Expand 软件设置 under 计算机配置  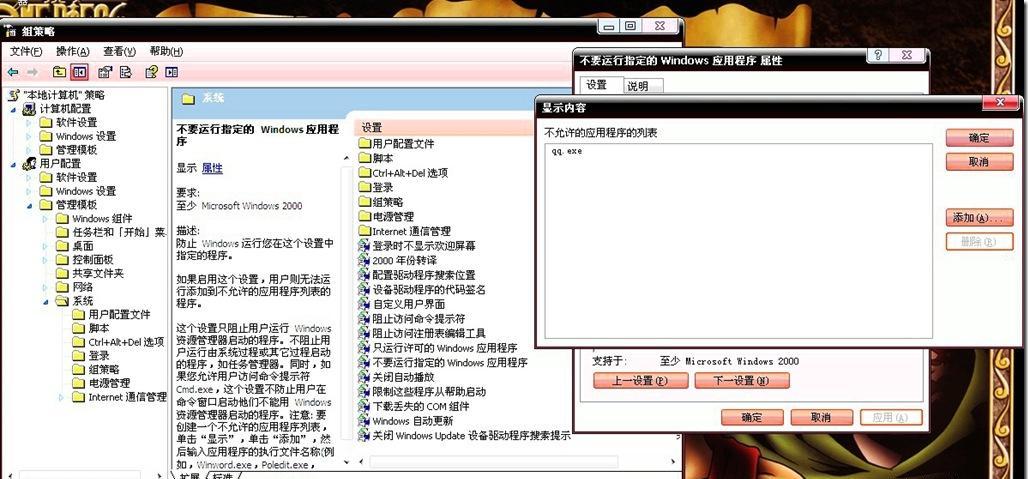pyautogui.click(x=28, y=123)
